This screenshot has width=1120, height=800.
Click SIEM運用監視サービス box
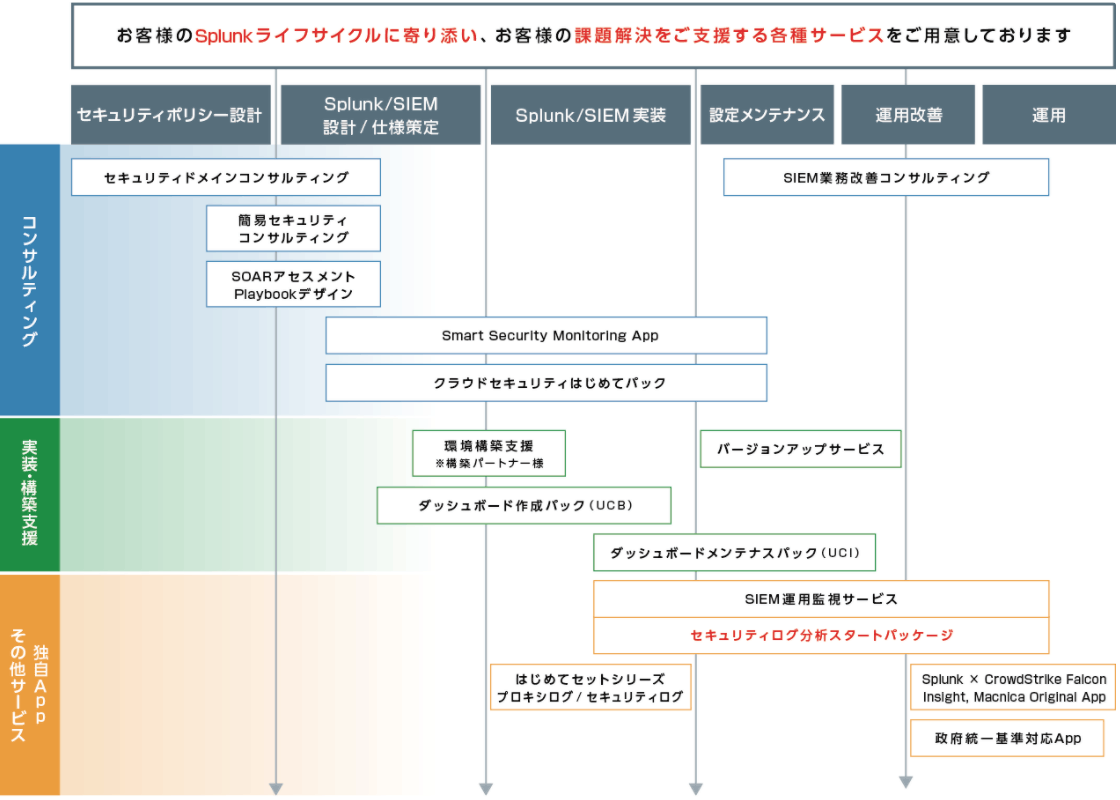[x=821, y=599]
